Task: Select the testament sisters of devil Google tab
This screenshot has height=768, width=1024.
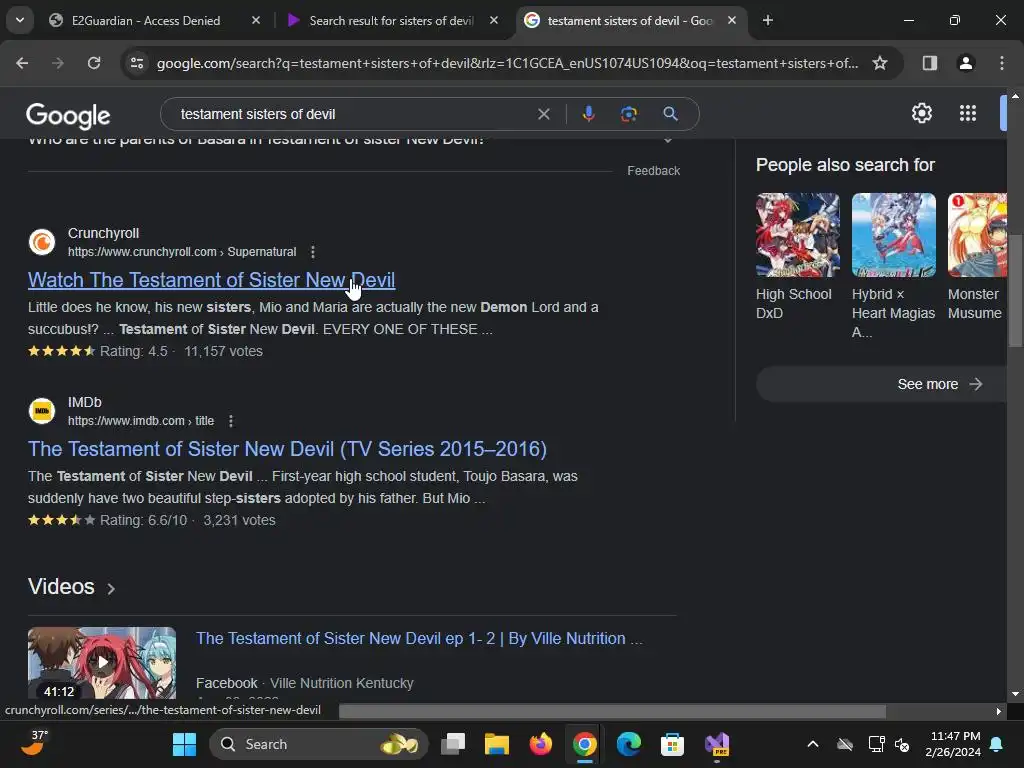Action: [x=630, y=21]
